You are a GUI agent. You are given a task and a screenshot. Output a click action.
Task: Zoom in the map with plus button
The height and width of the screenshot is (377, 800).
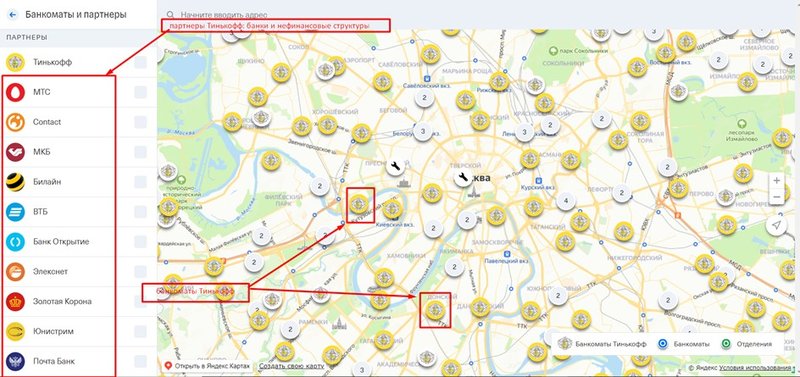(x=777, y=181)
